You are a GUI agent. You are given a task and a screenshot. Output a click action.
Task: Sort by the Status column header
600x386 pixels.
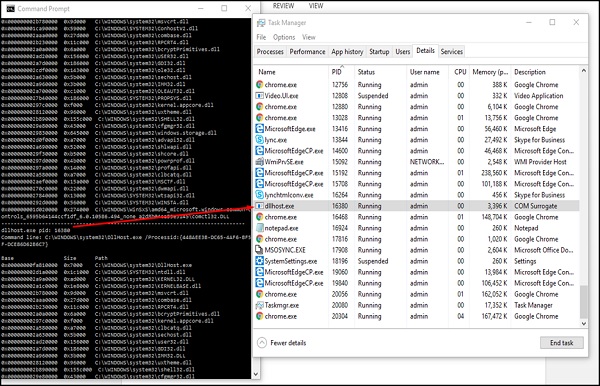tap(366, 72)
